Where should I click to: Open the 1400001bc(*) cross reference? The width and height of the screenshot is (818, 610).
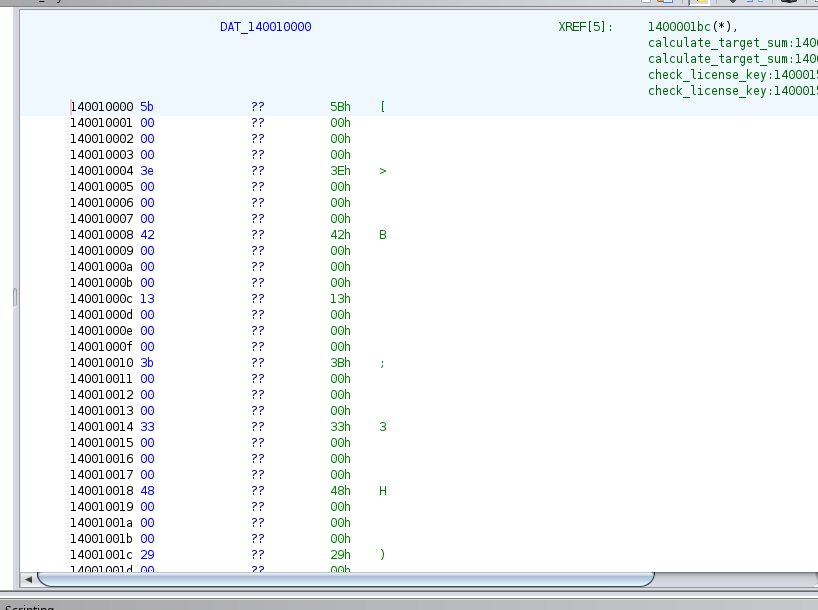693,27
